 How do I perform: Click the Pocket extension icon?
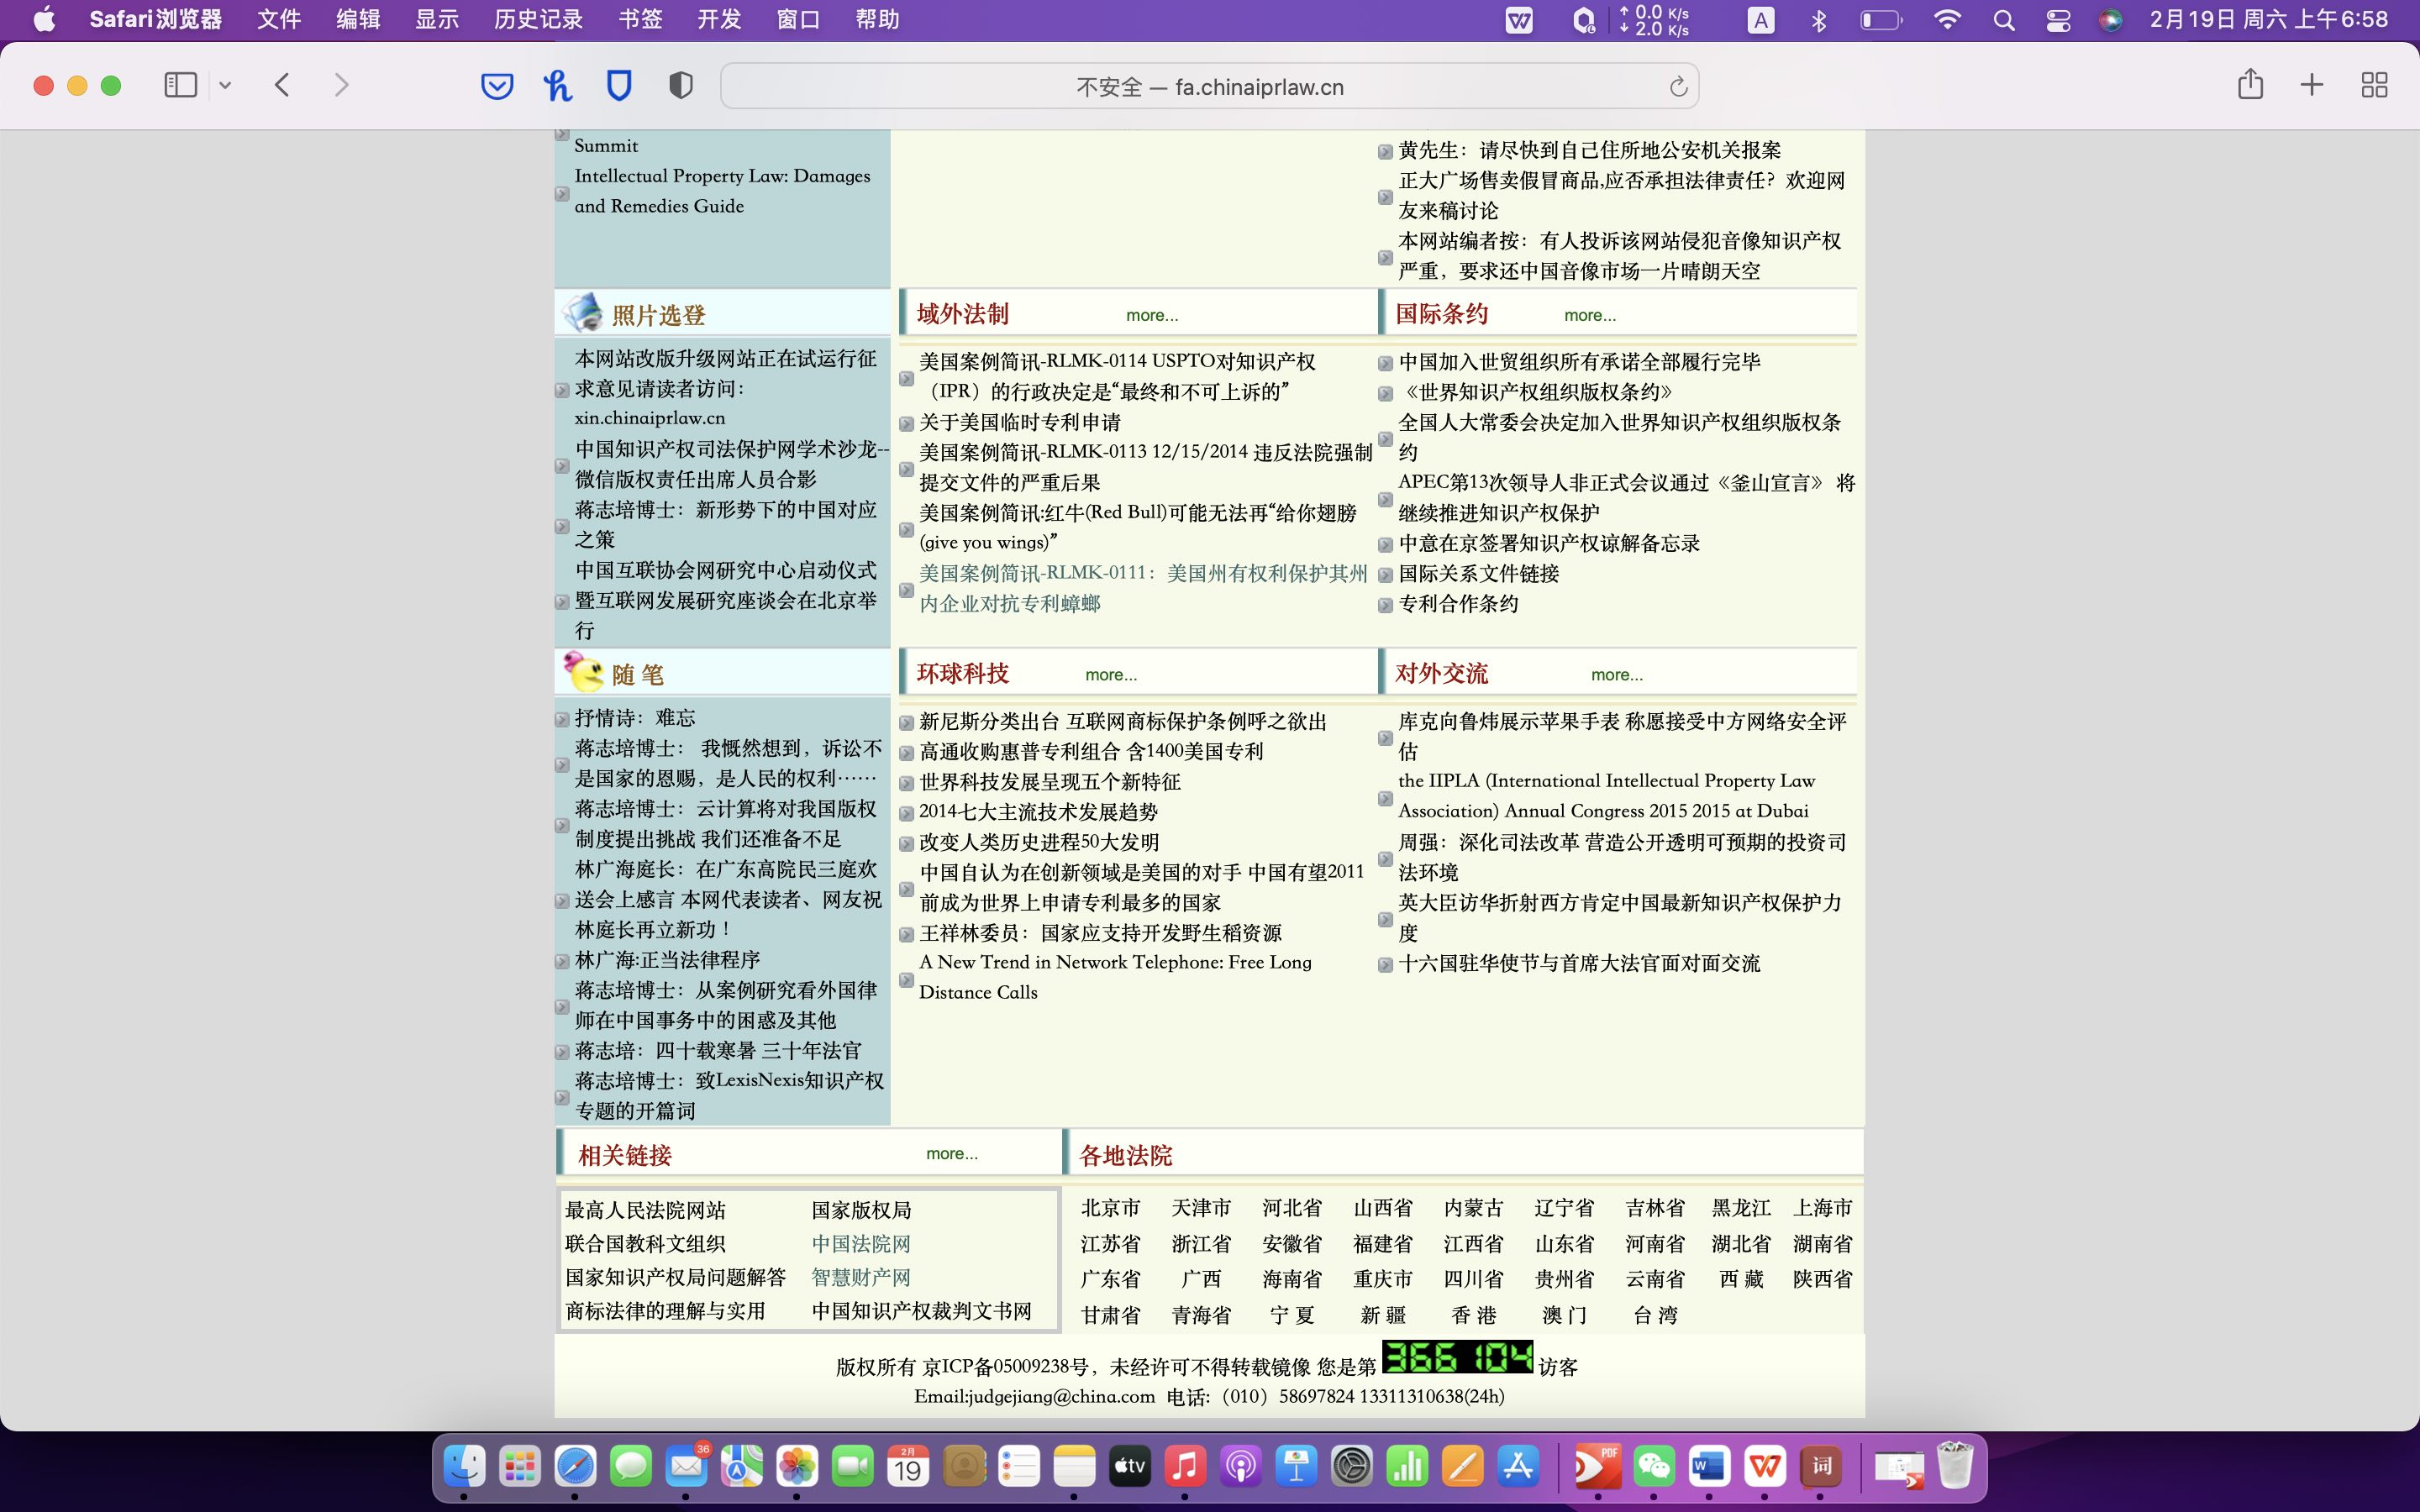click(497, 86)
